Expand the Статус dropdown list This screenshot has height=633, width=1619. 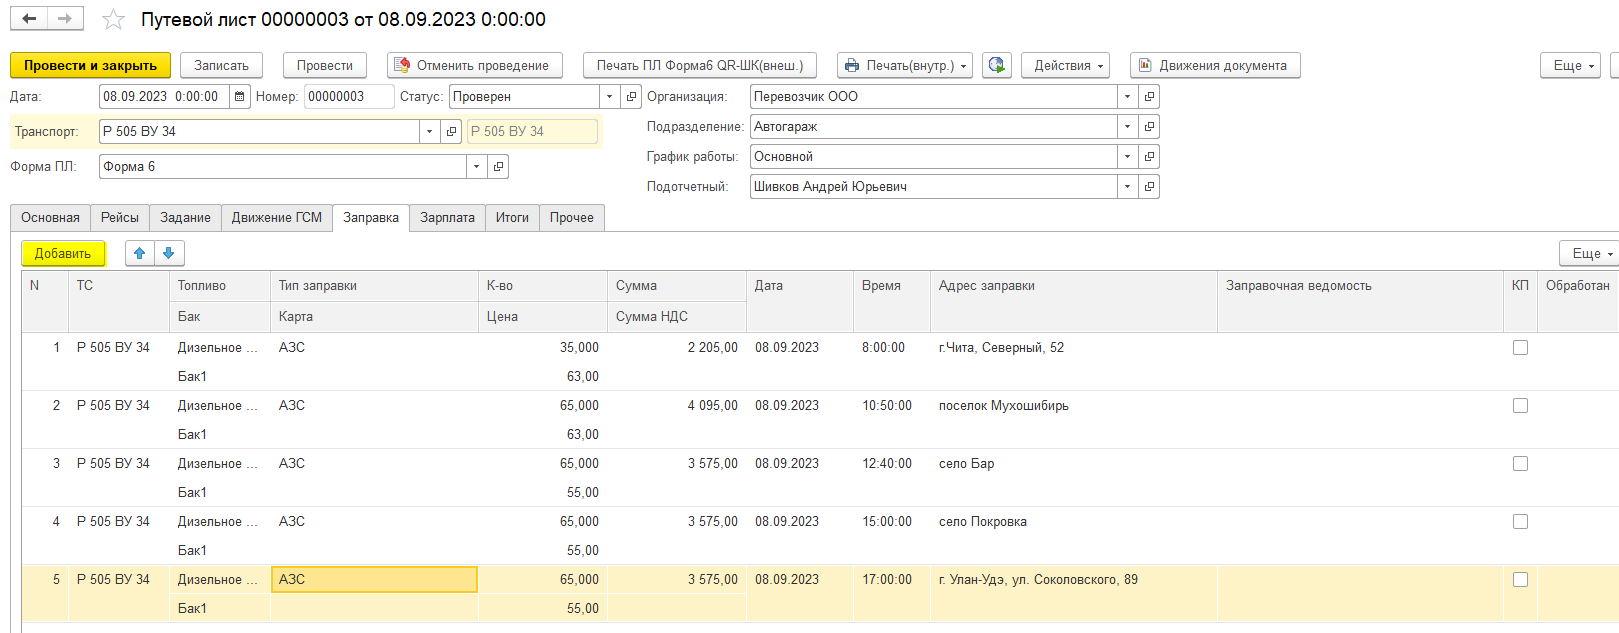[609, 97]
